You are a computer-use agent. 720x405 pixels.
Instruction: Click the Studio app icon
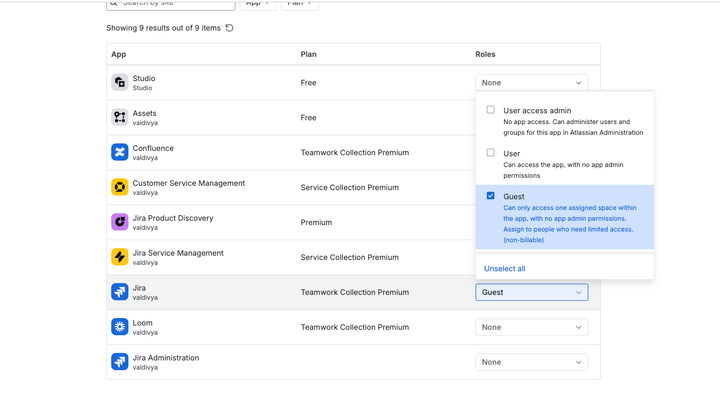[x=119, y=82]
